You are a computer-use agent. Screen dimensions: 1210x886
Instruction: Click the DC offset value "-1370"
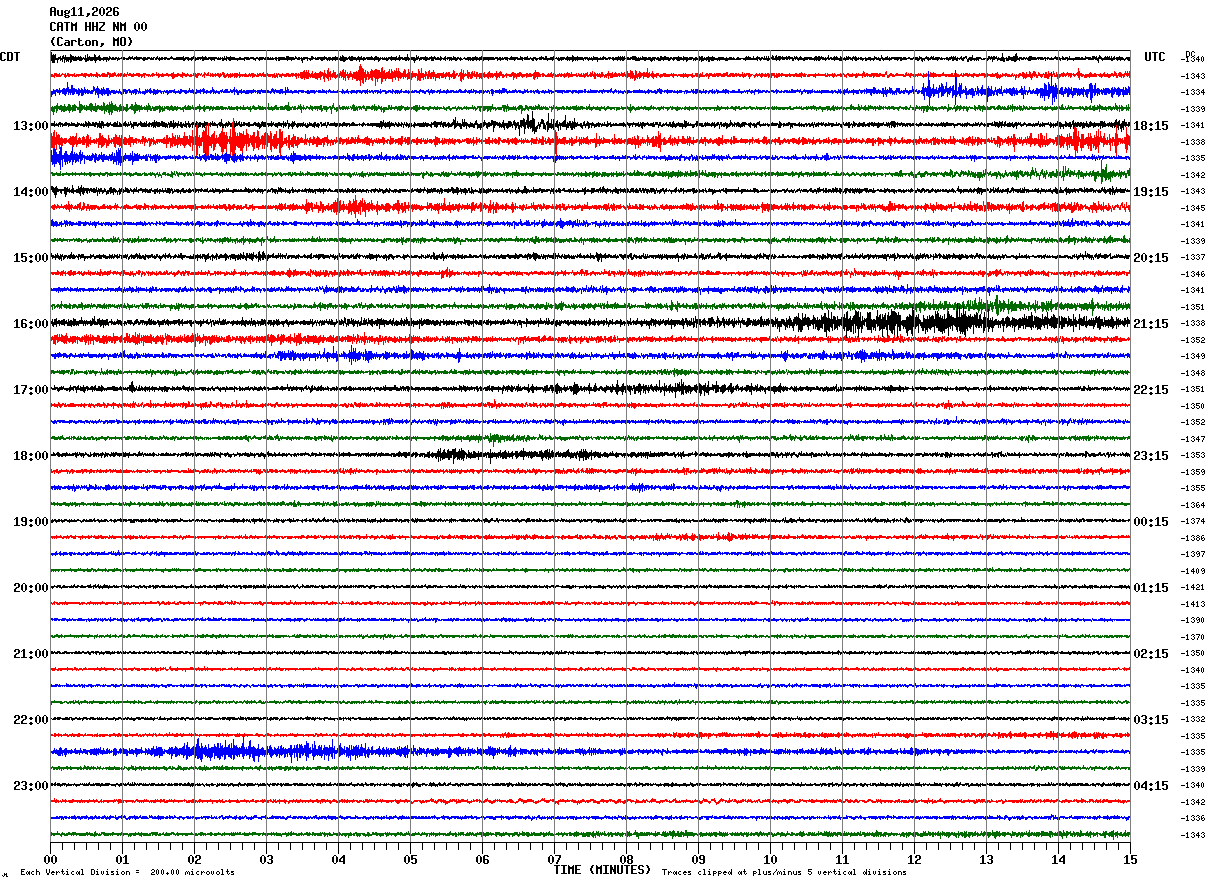point(1193,637)
